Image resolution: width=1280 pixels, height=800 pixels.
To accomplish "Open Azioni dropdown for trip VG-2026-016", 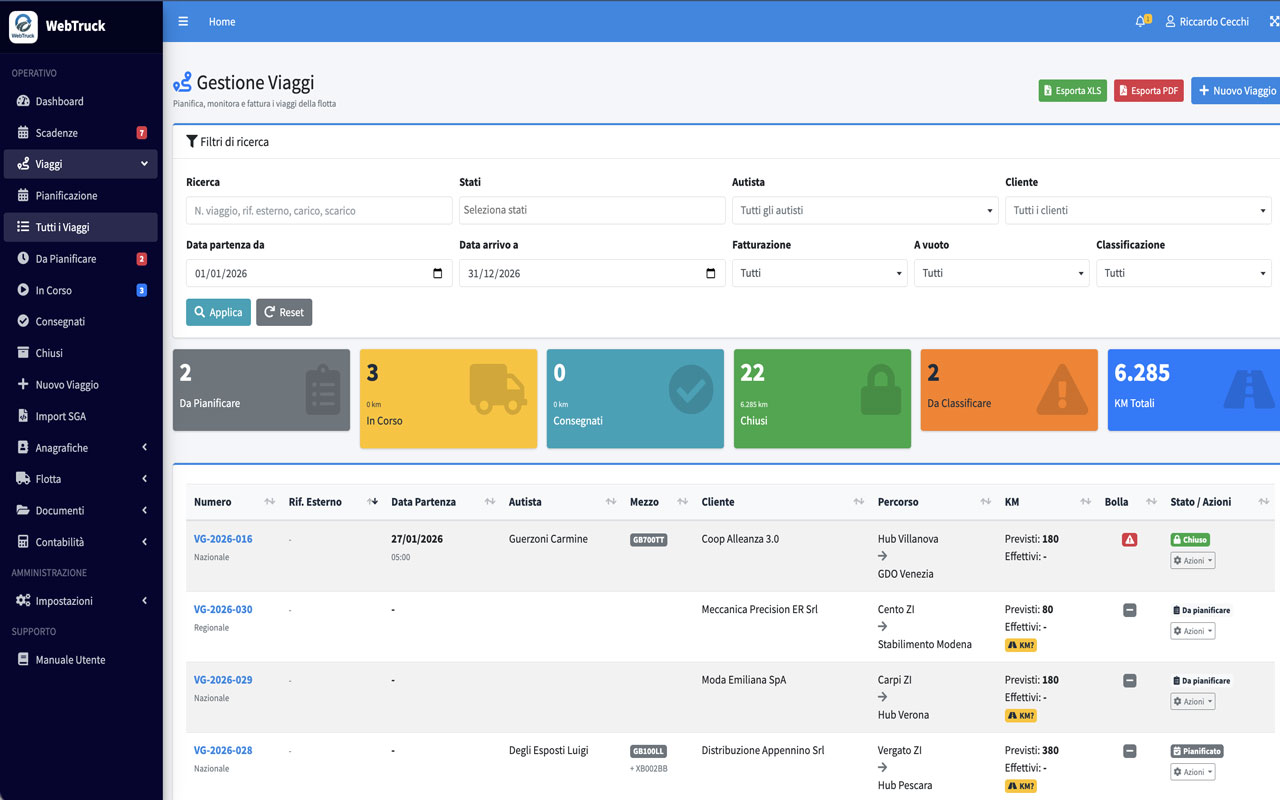I will click(x=1192, y=561).
